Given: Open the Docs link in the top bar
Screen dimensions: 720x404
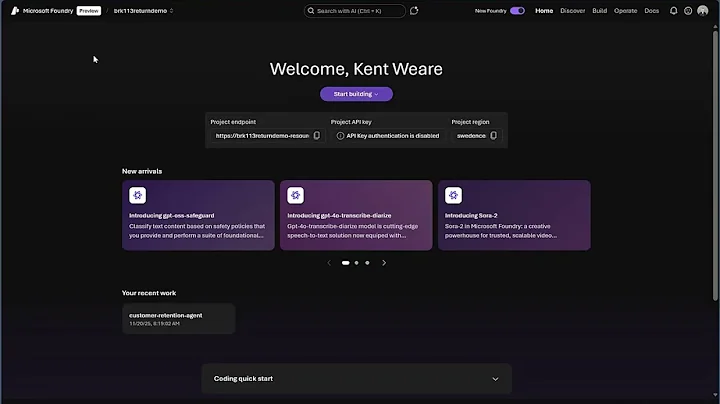Looking at the screenshot, I should (651, 11).
